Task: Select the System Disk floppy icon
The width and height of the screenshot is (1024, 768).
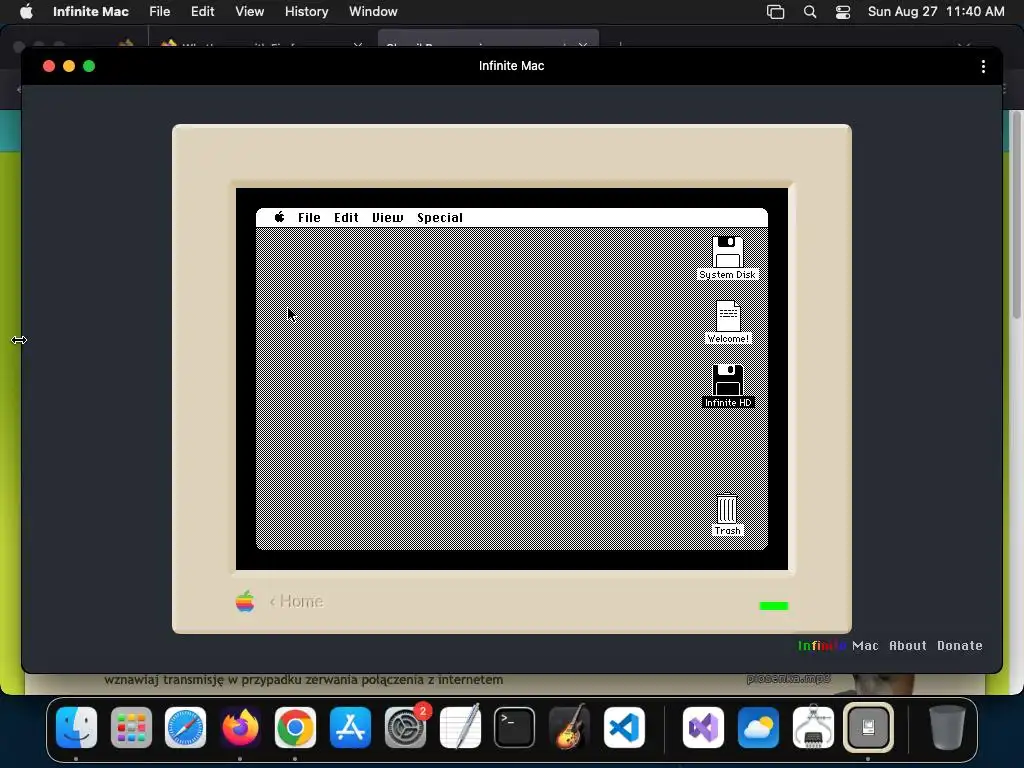Action: pyautogui.click(x=728, y=252)
